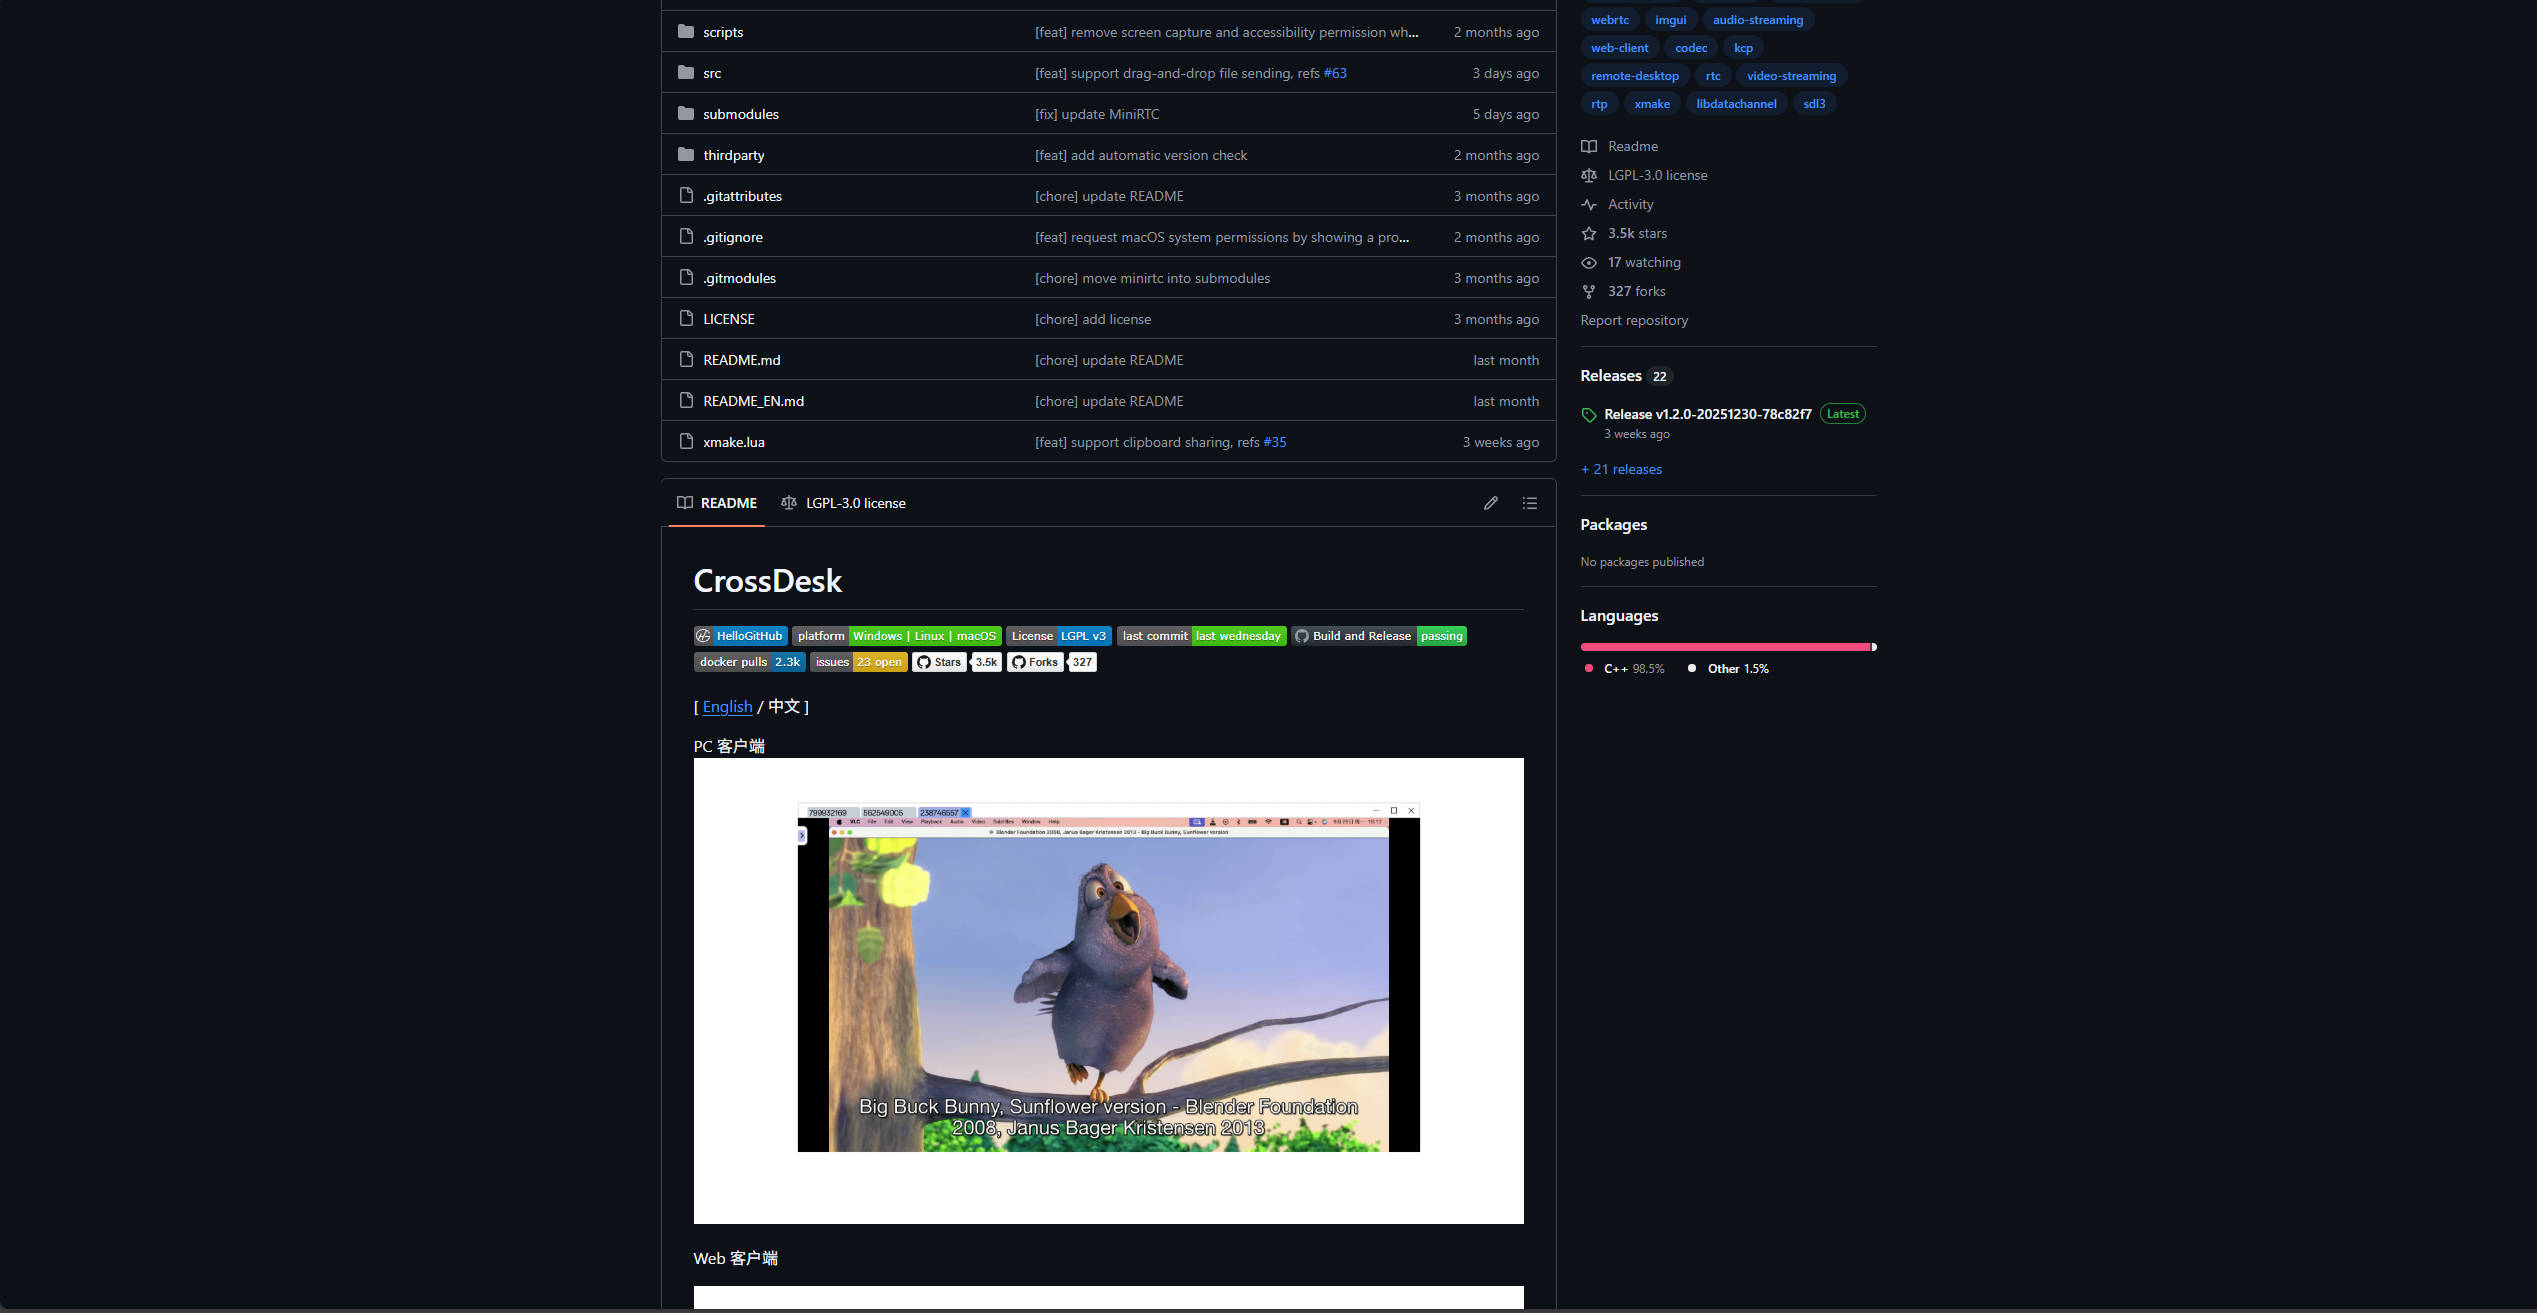Select the README tab

tap(717, 503)
